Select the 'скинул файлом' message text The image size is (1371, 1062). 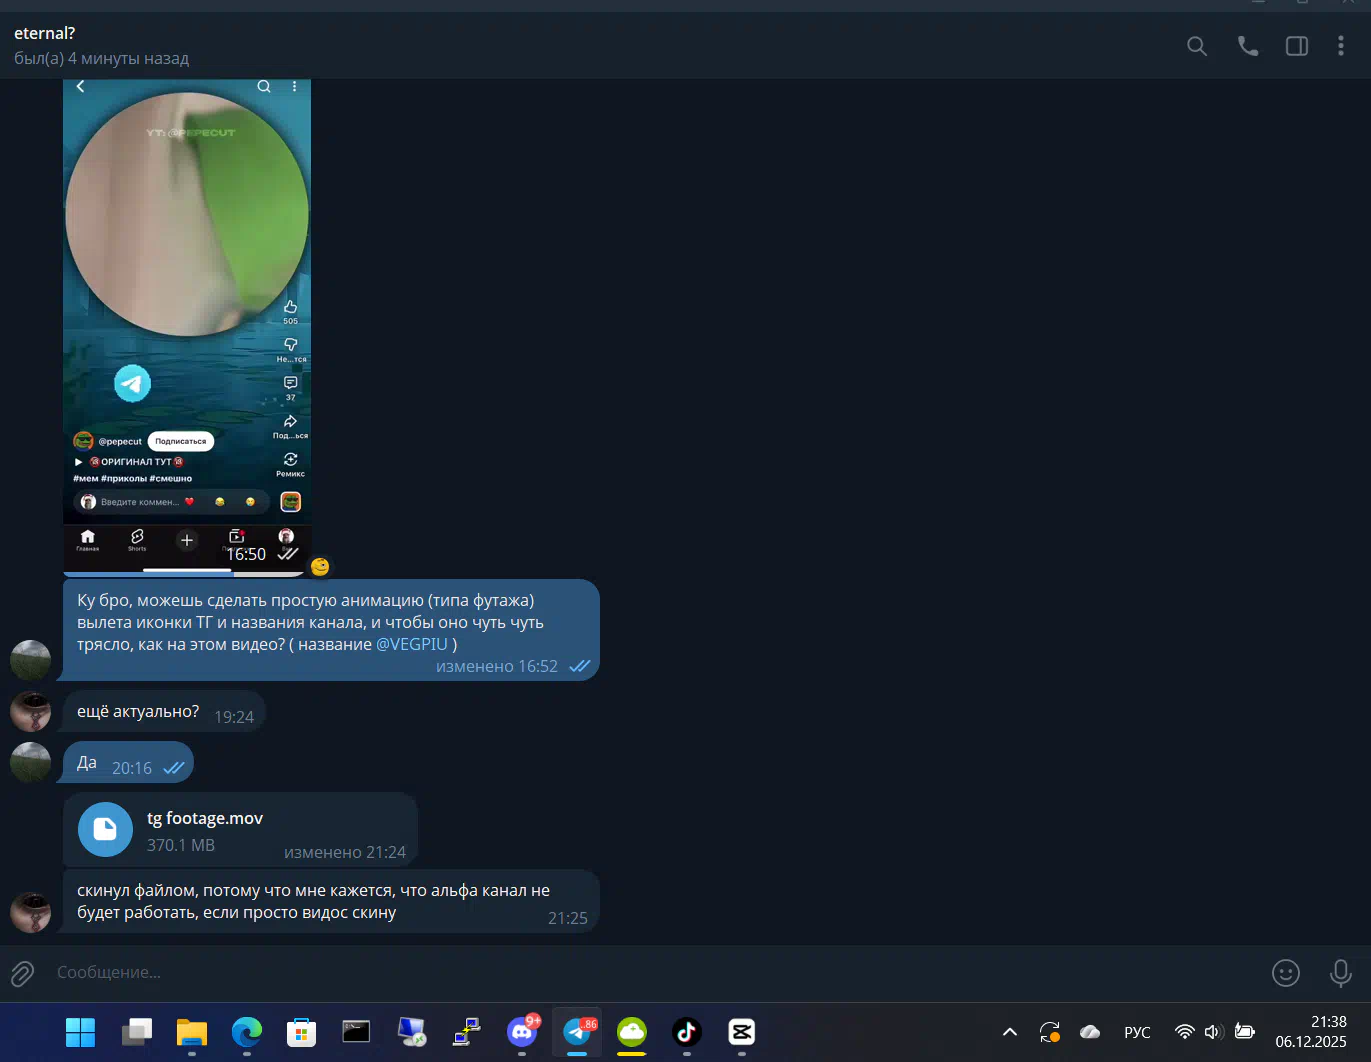[313, 901]
